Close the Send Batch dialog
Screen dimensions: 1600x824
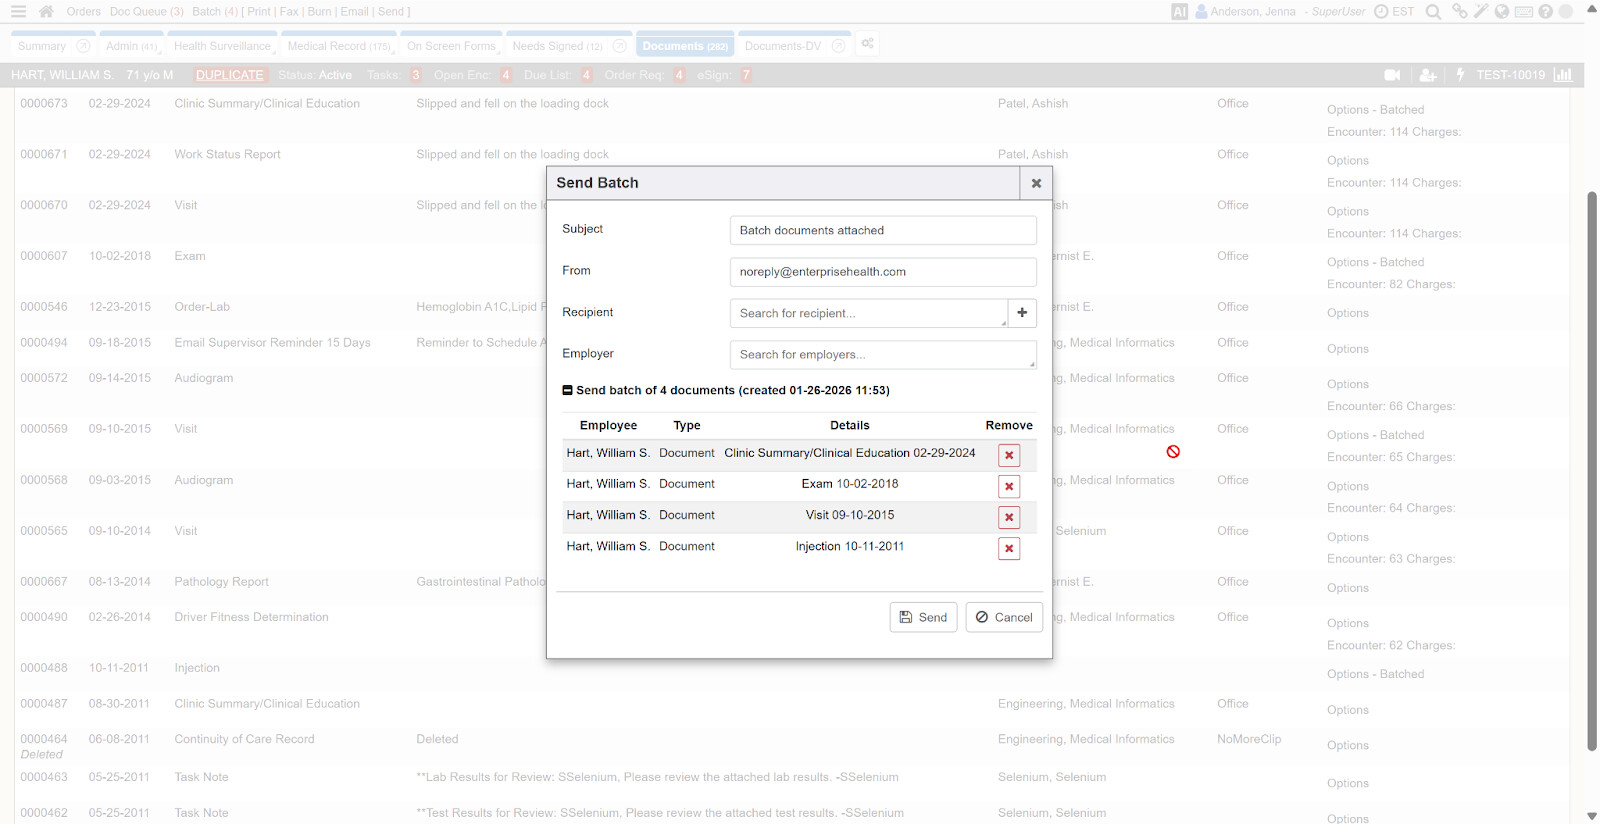(x=1036, y=183)
